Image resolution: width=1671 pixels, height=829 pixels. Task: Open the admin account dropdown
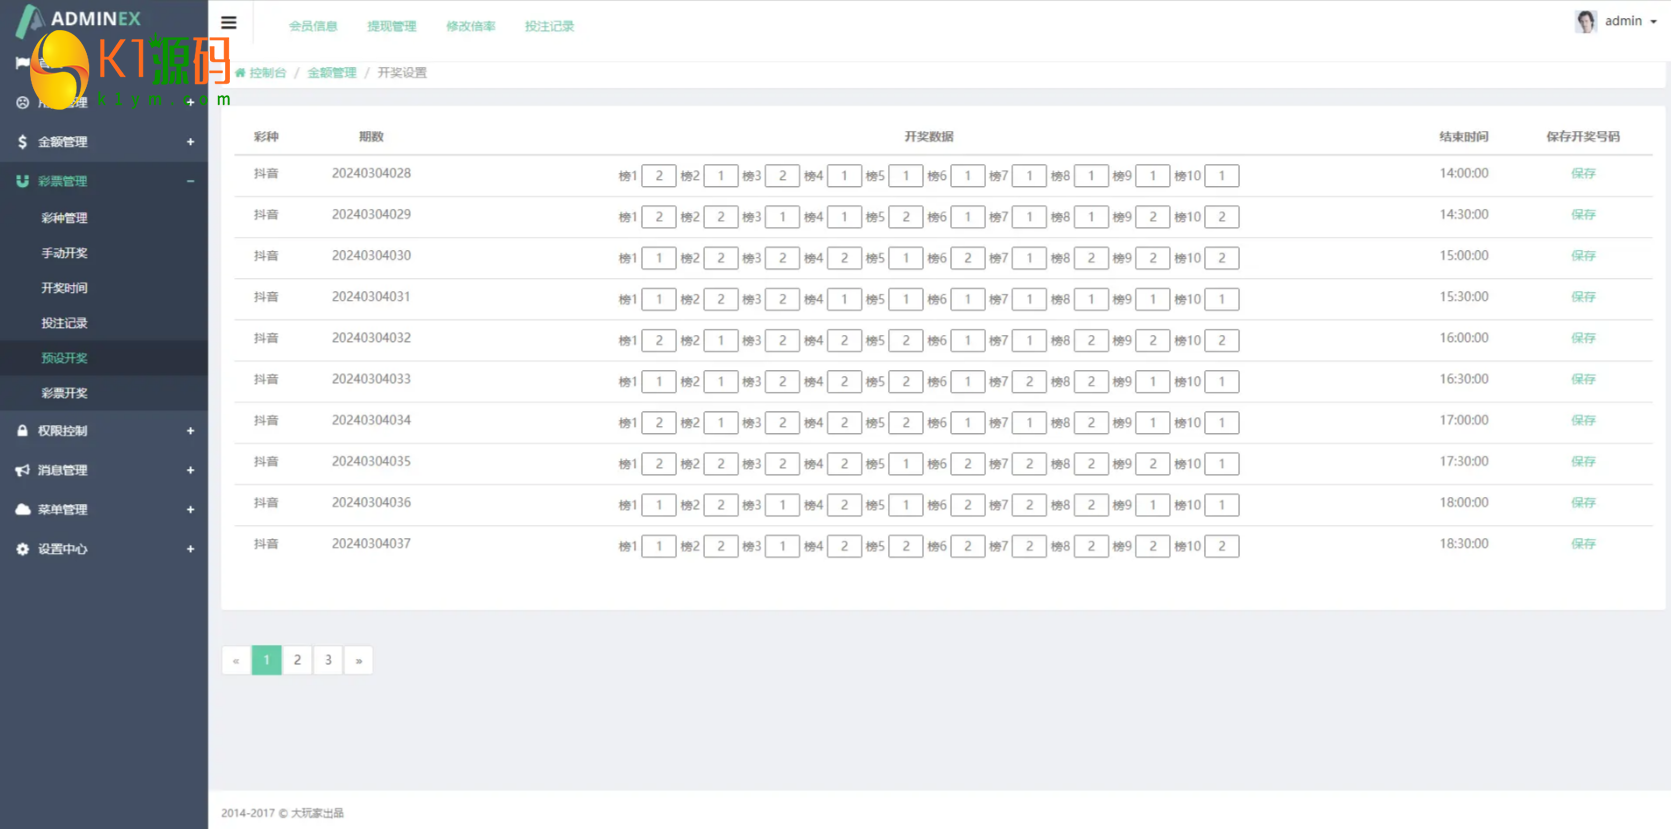click(1616, 21)
